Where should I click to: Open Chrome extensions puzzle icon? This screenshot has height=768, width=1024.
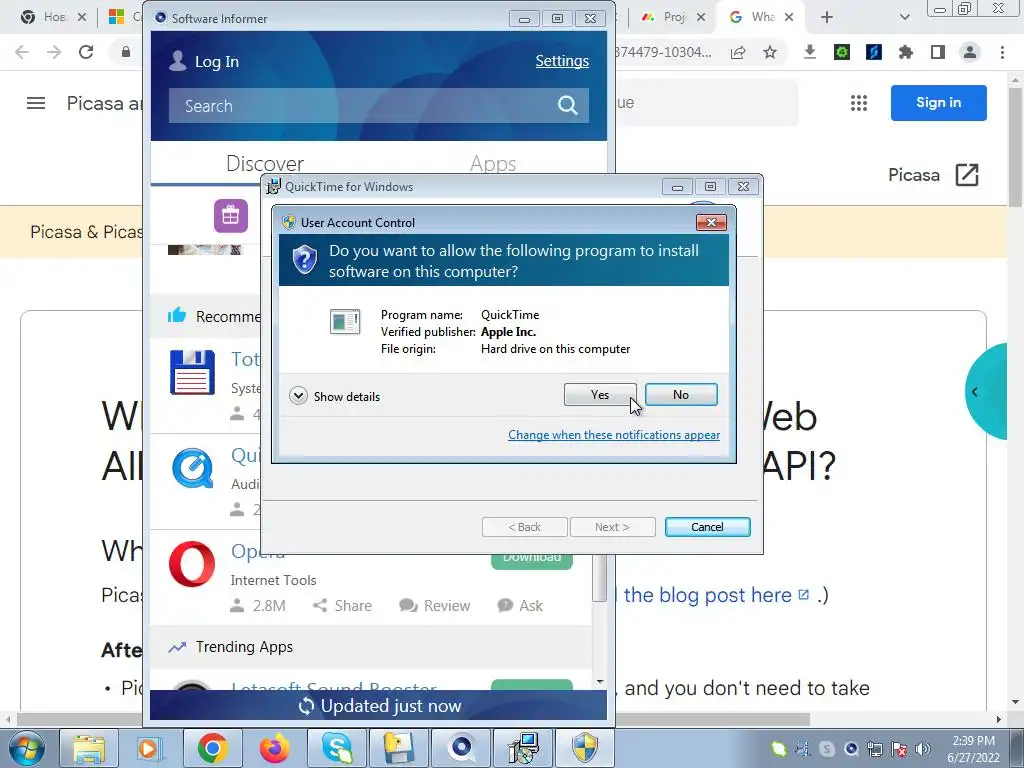click(x=906, y=52)
